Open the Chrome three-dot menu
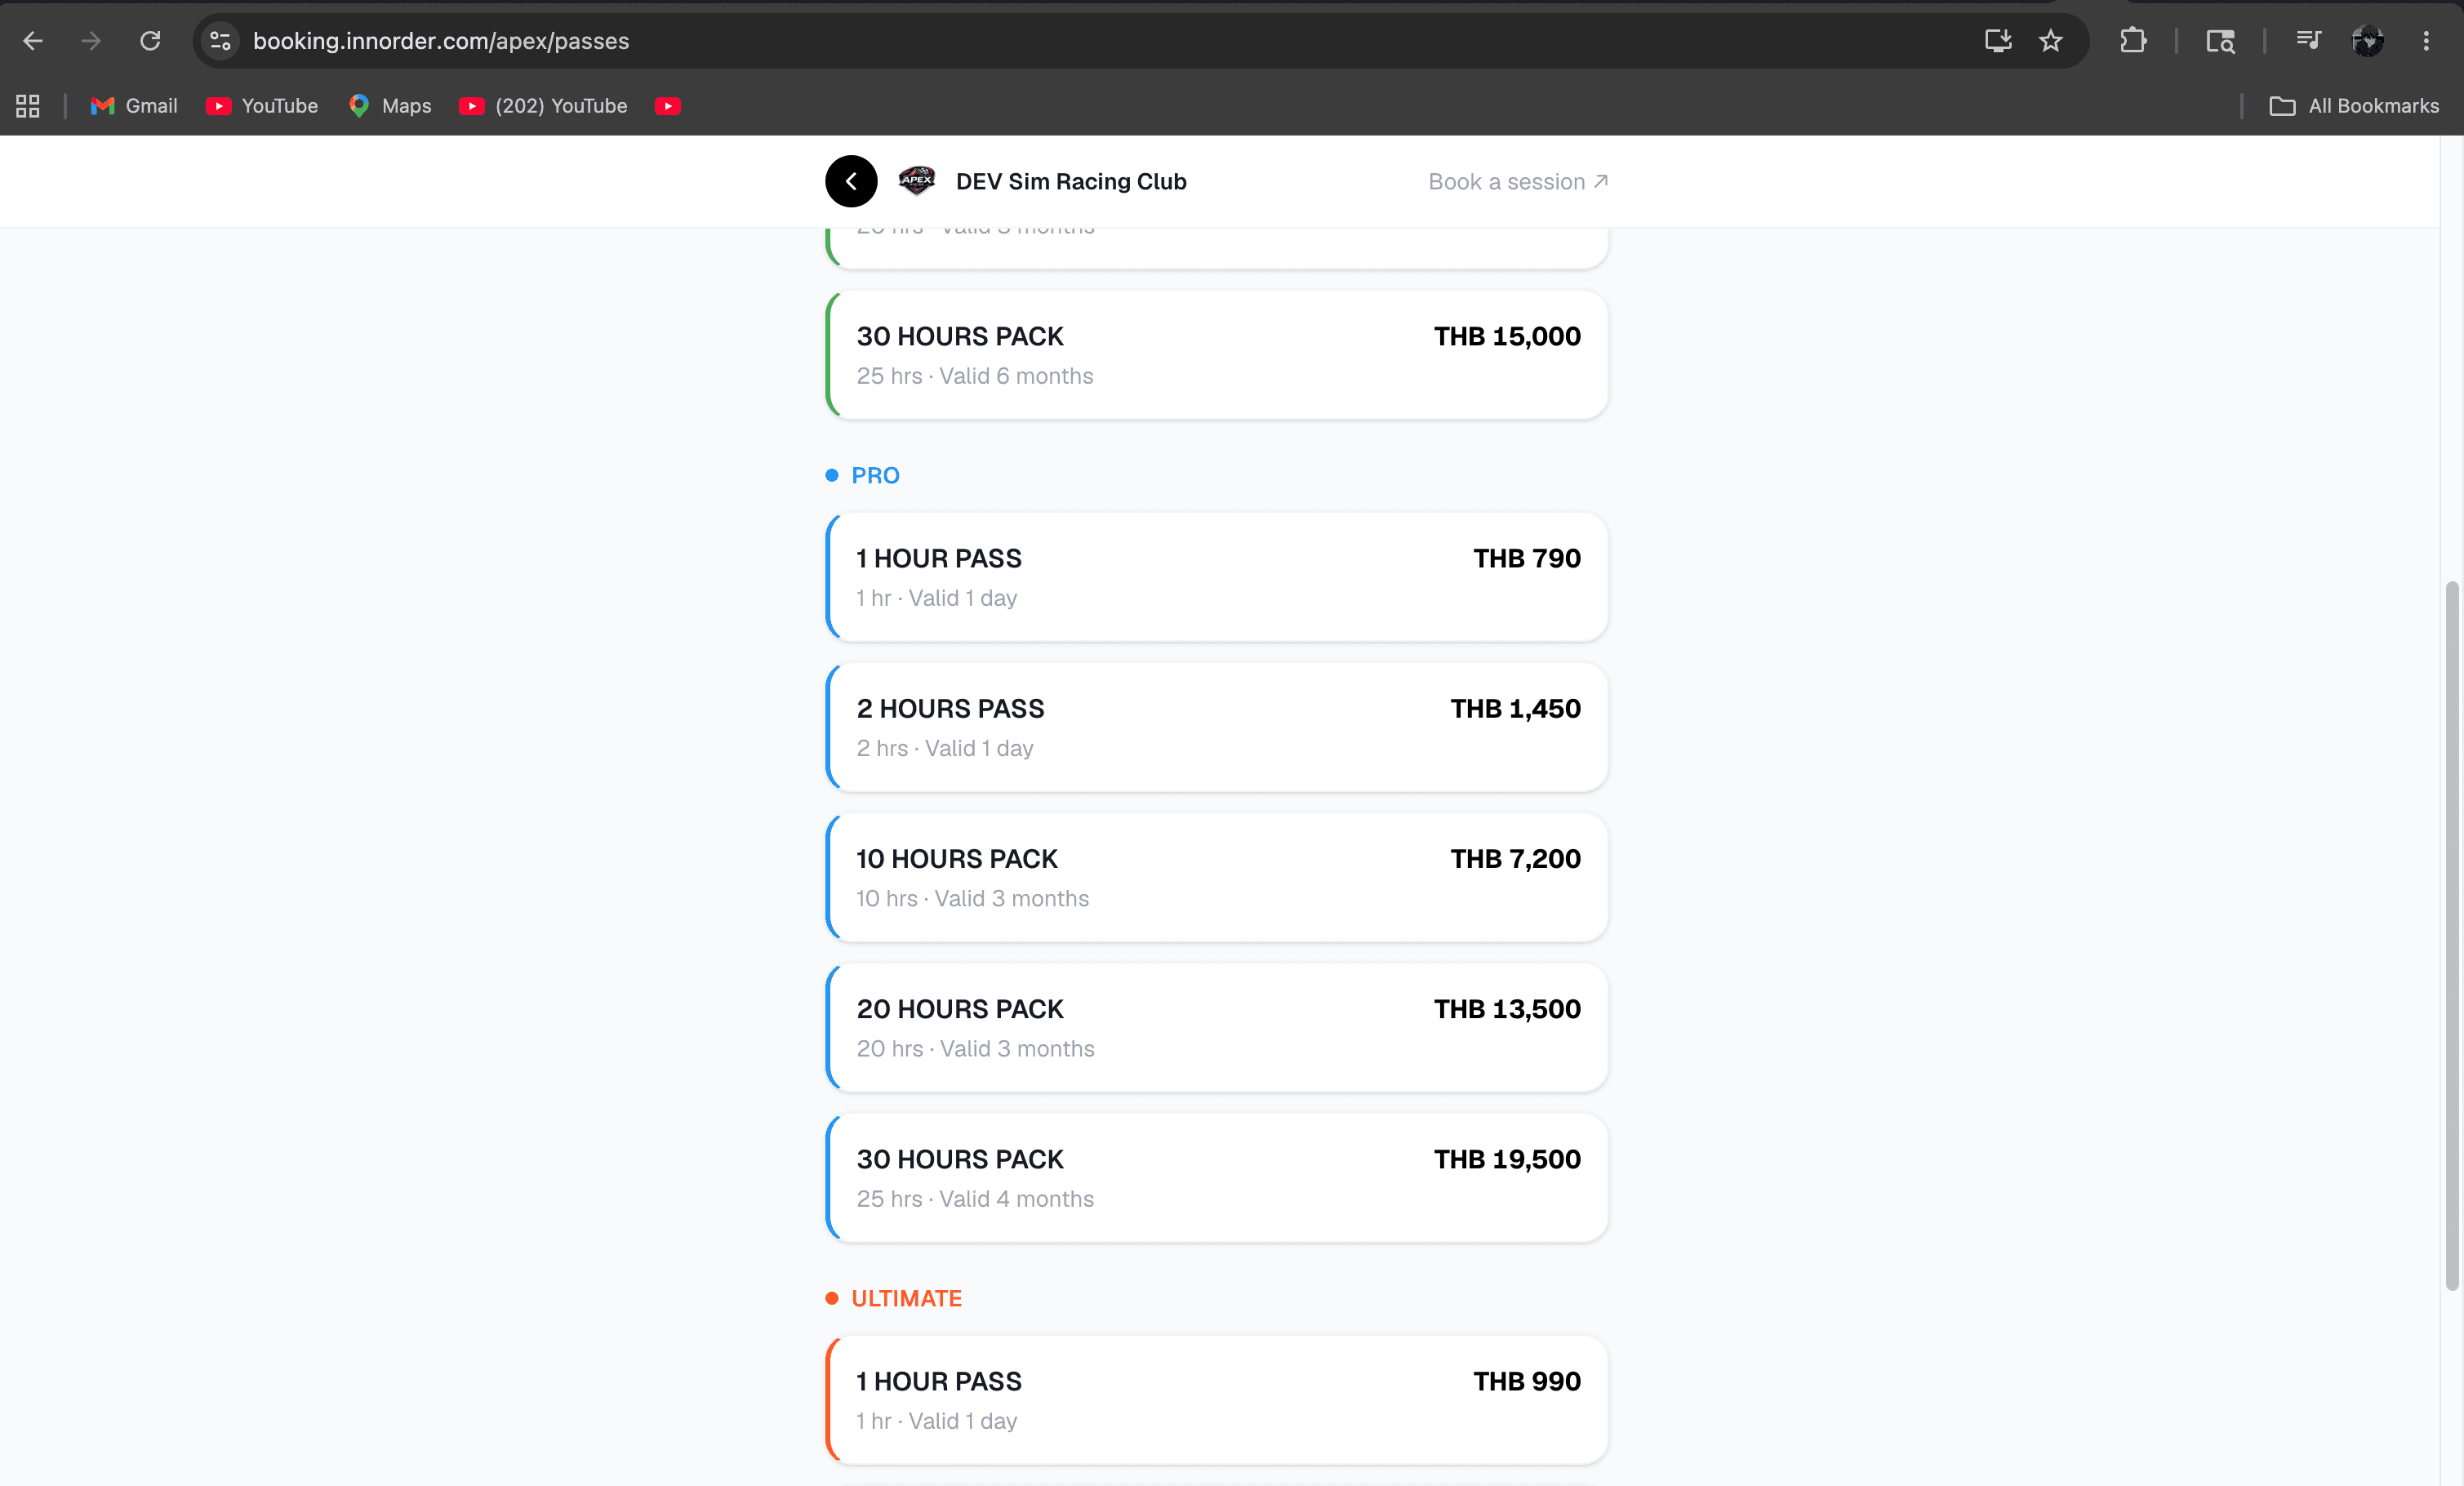2464x1486 pixels. click(x=2426, y=41)
